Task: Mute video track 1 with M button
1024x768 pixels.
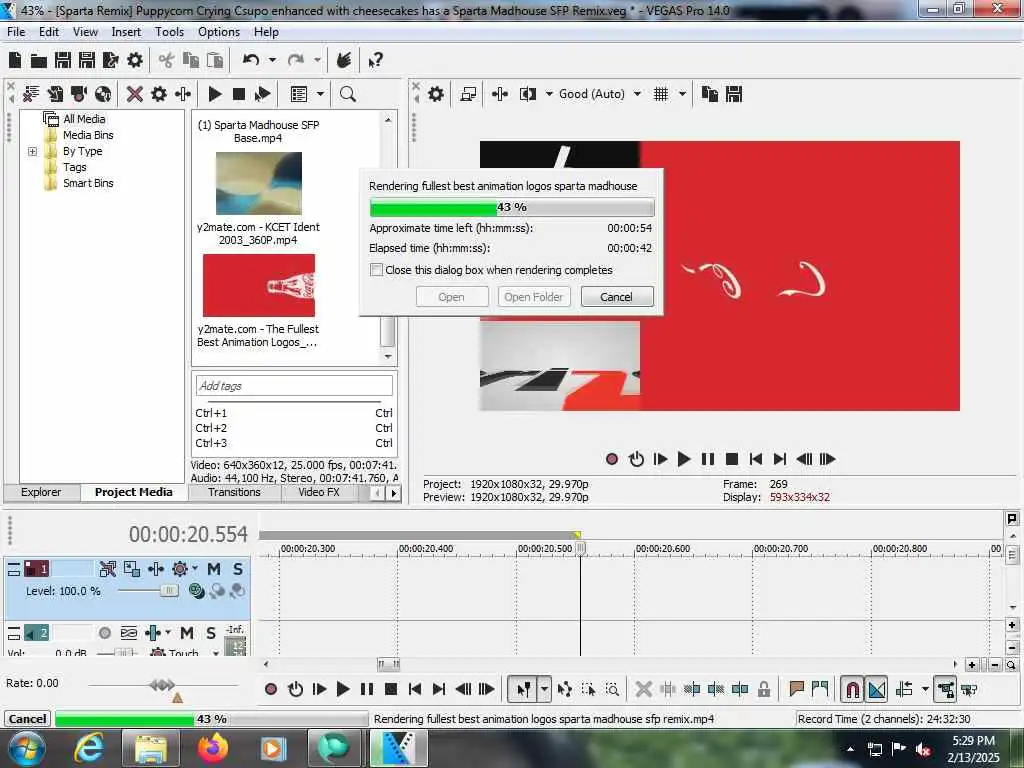Action: tap(214, 569)
